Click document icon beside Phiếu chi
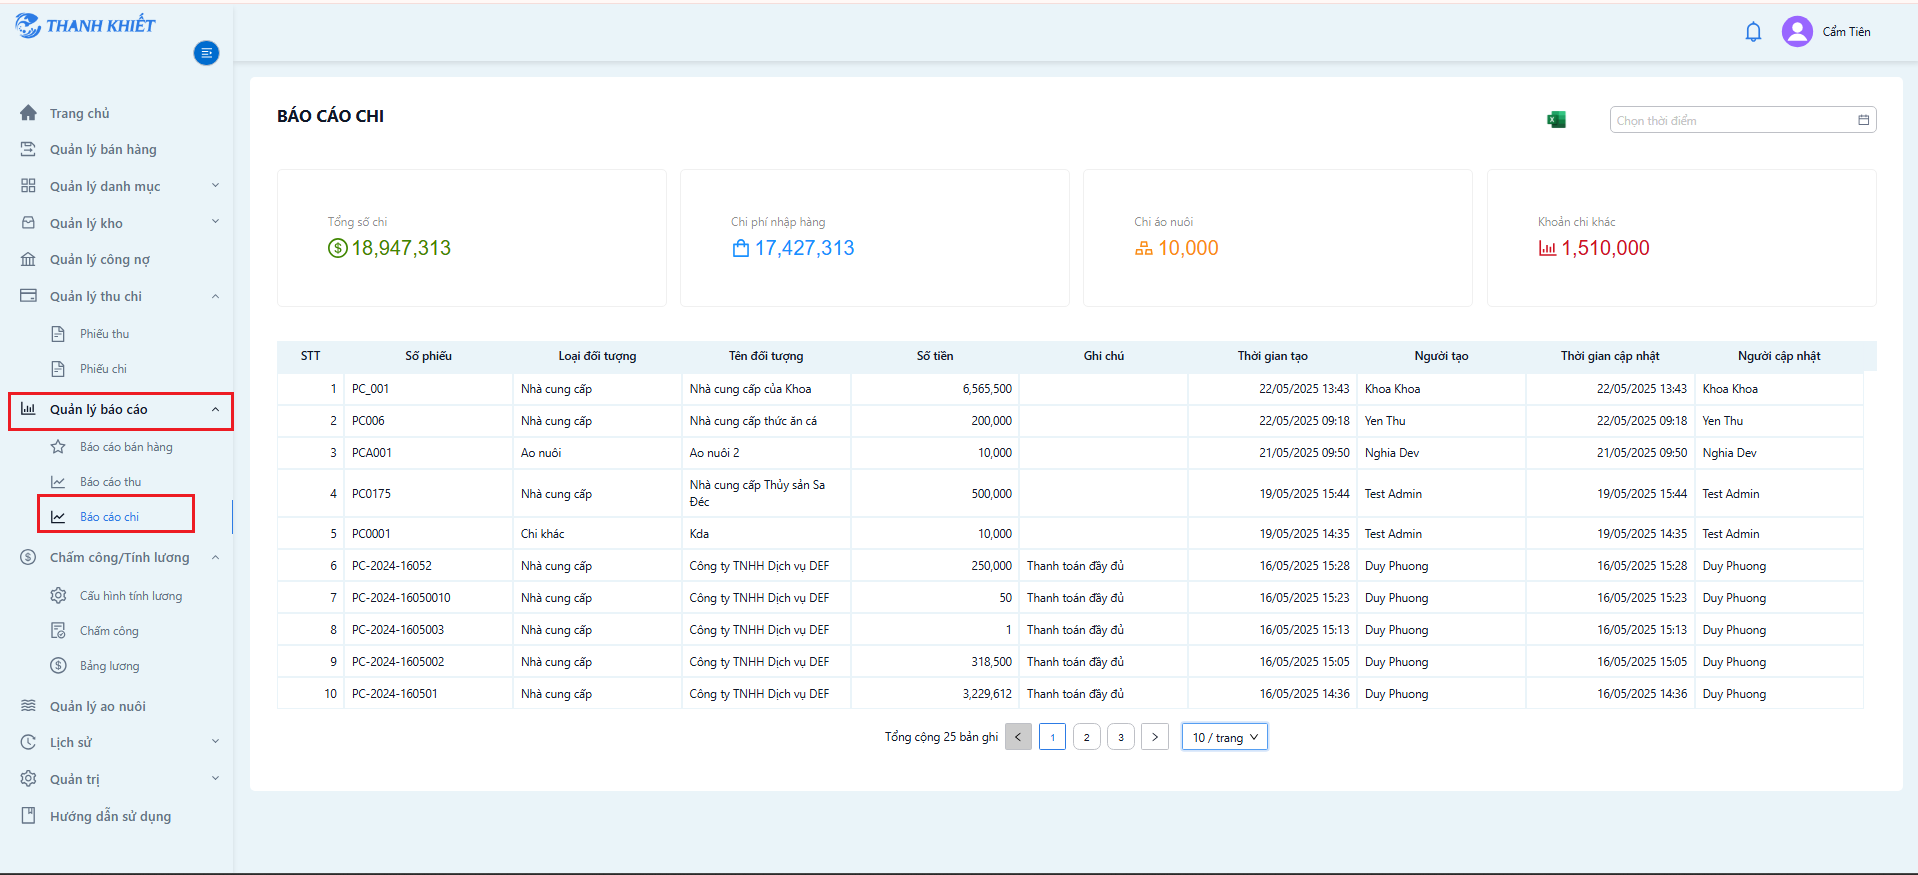The image size is (1918, 875). click(58, 369)
